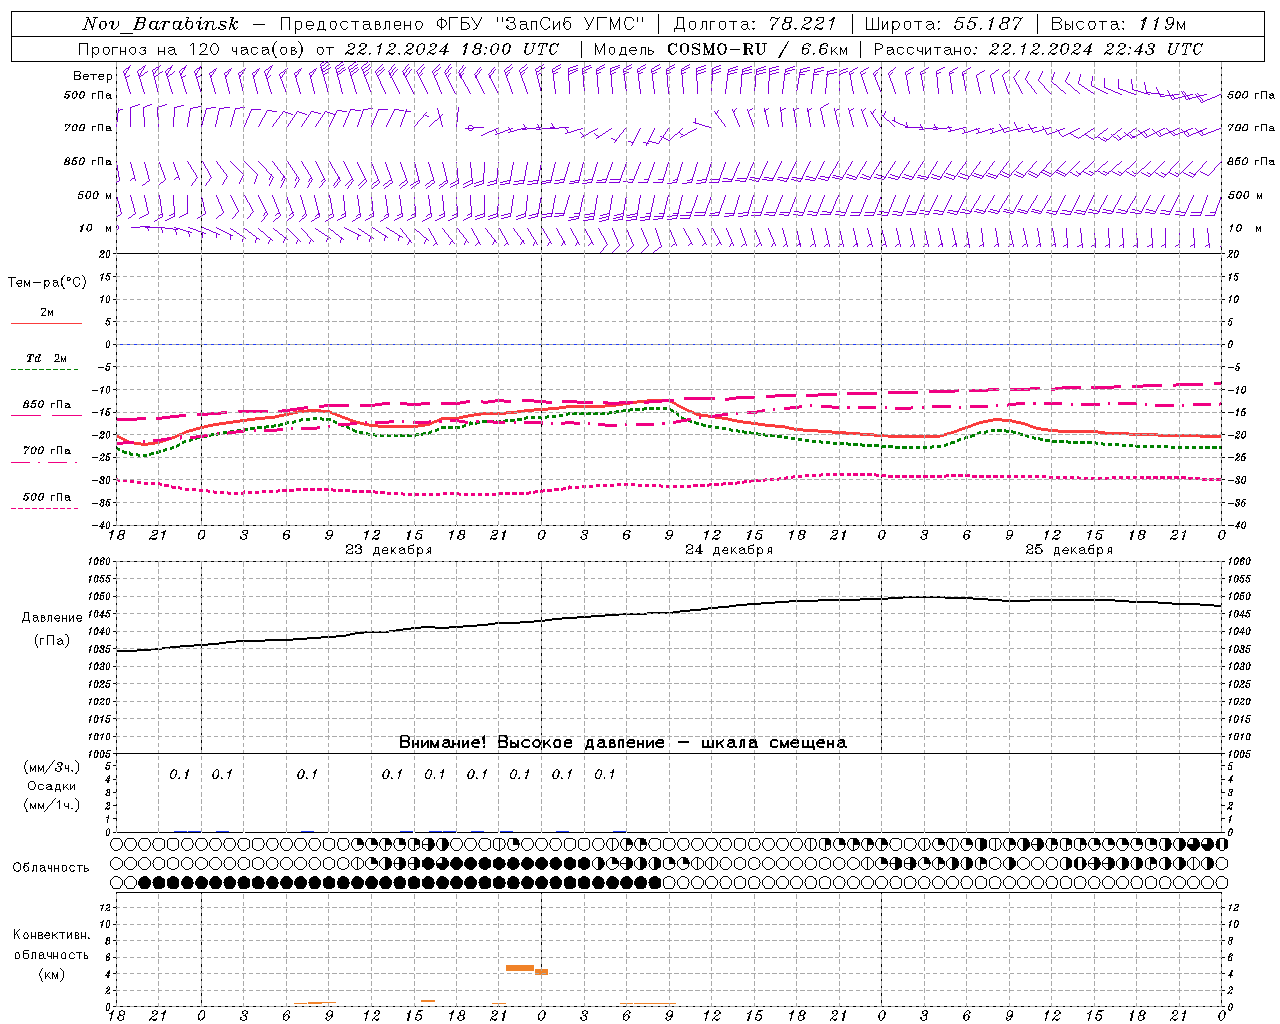Click the Nov_Barabinsk station title
The width and height of the screenshot is (1280, 1024).
pos(160,24)
